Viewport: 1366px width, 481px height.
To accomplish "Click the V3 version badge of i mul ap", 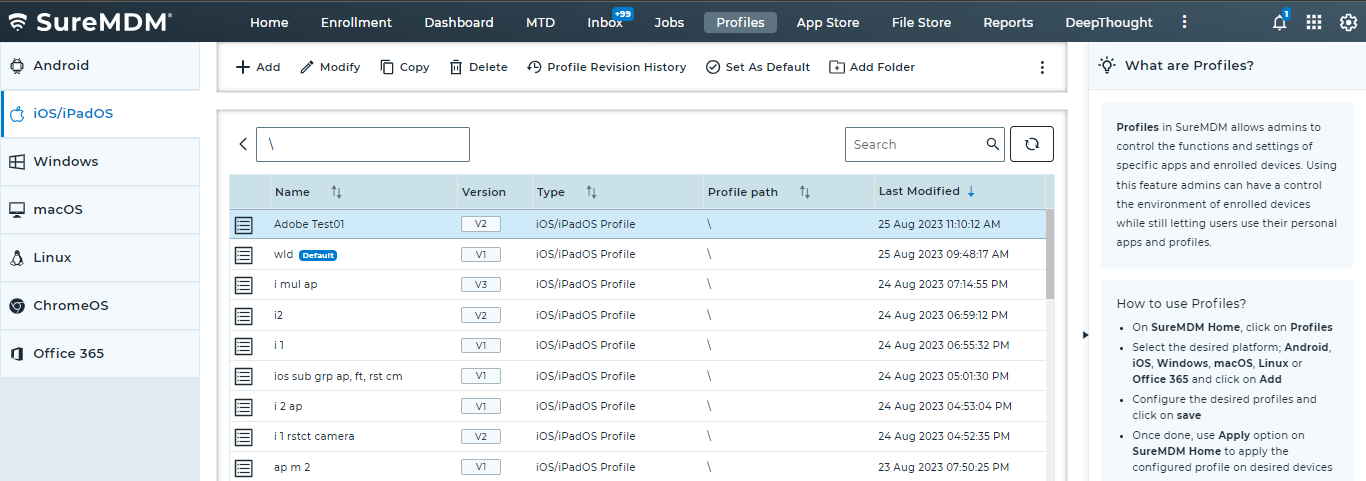I will pyautogui.click(x=481, y=285).
